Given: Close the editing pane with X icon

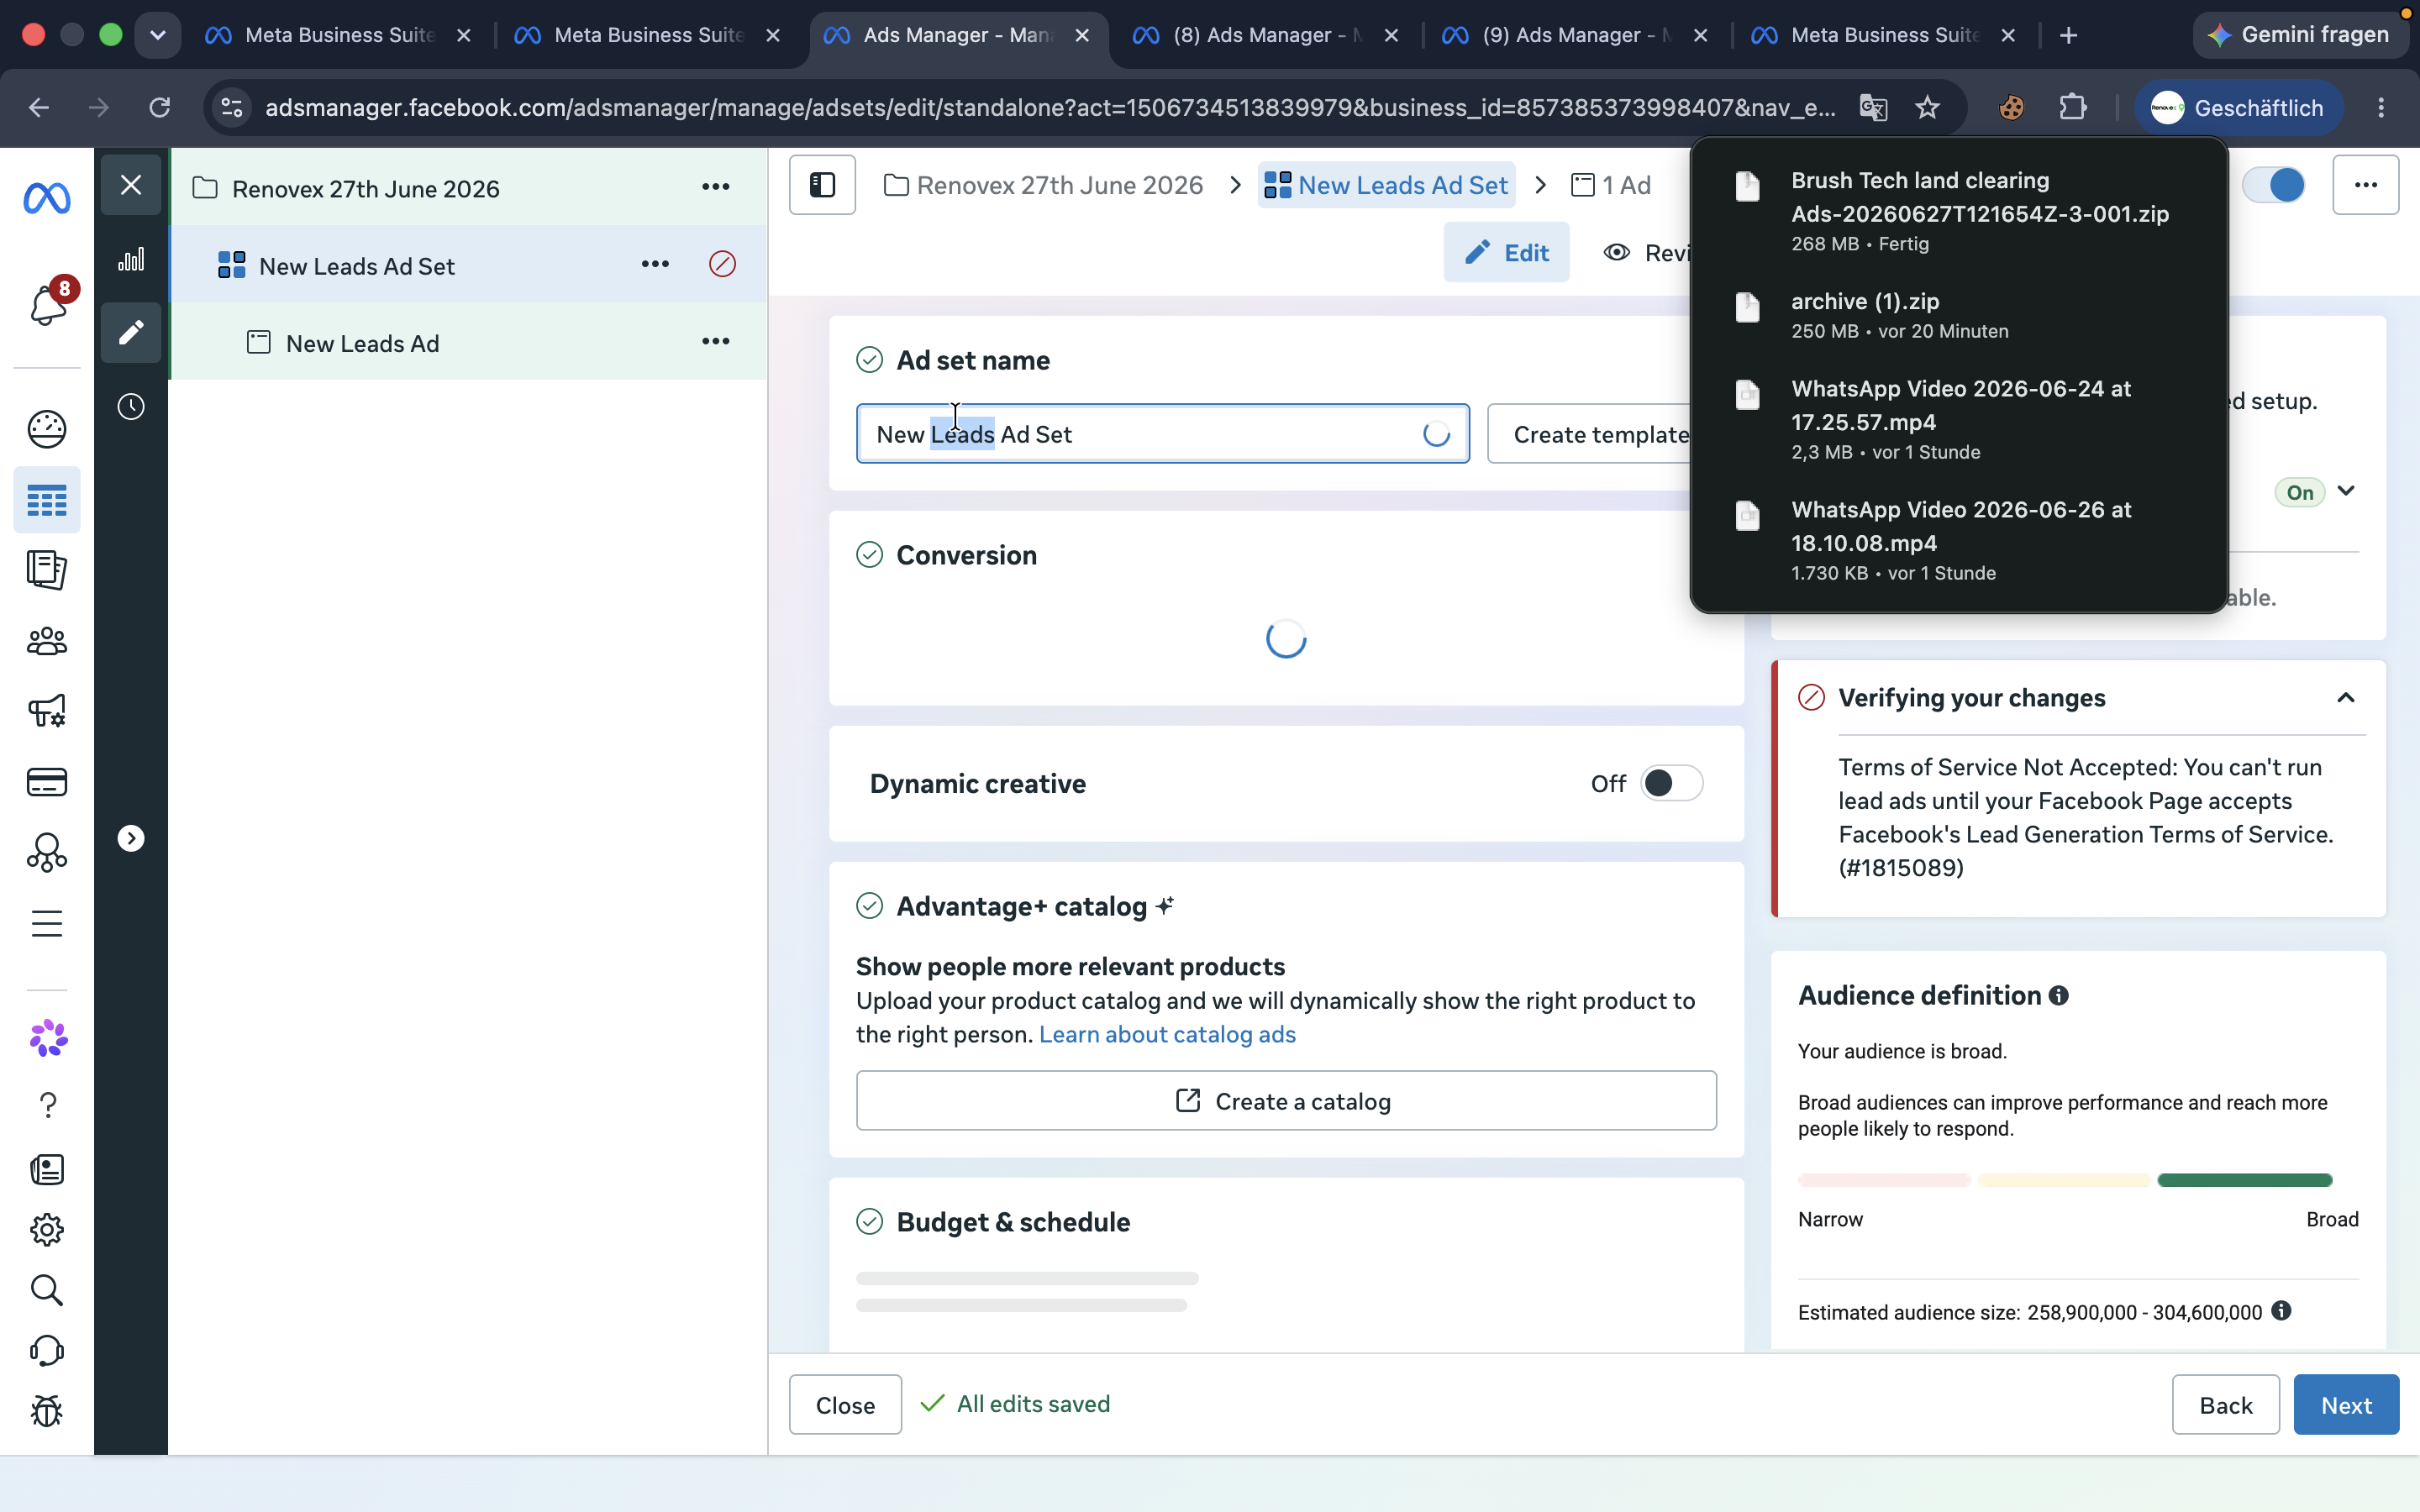Looking at the screenshot, I should (131, 185).
